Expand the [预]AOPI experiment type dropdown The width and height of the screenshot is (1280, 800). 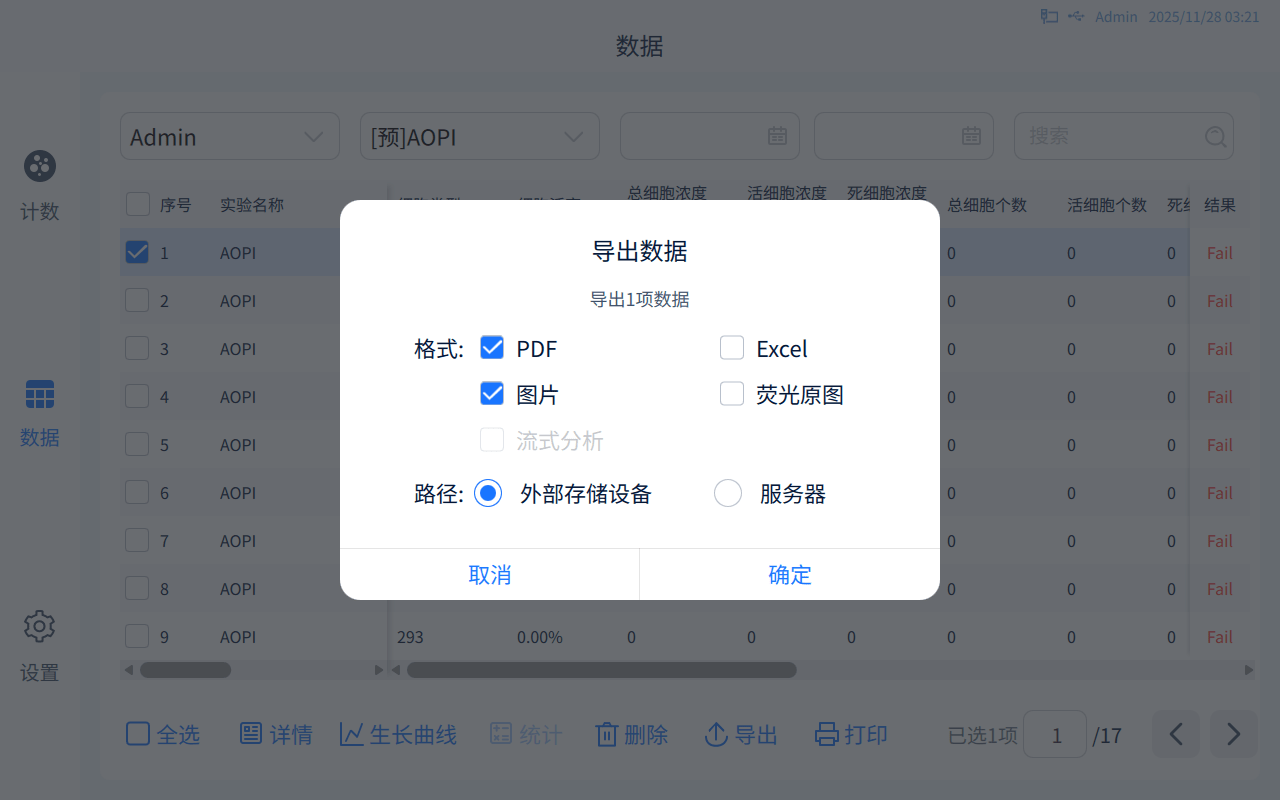coord(479,135)
